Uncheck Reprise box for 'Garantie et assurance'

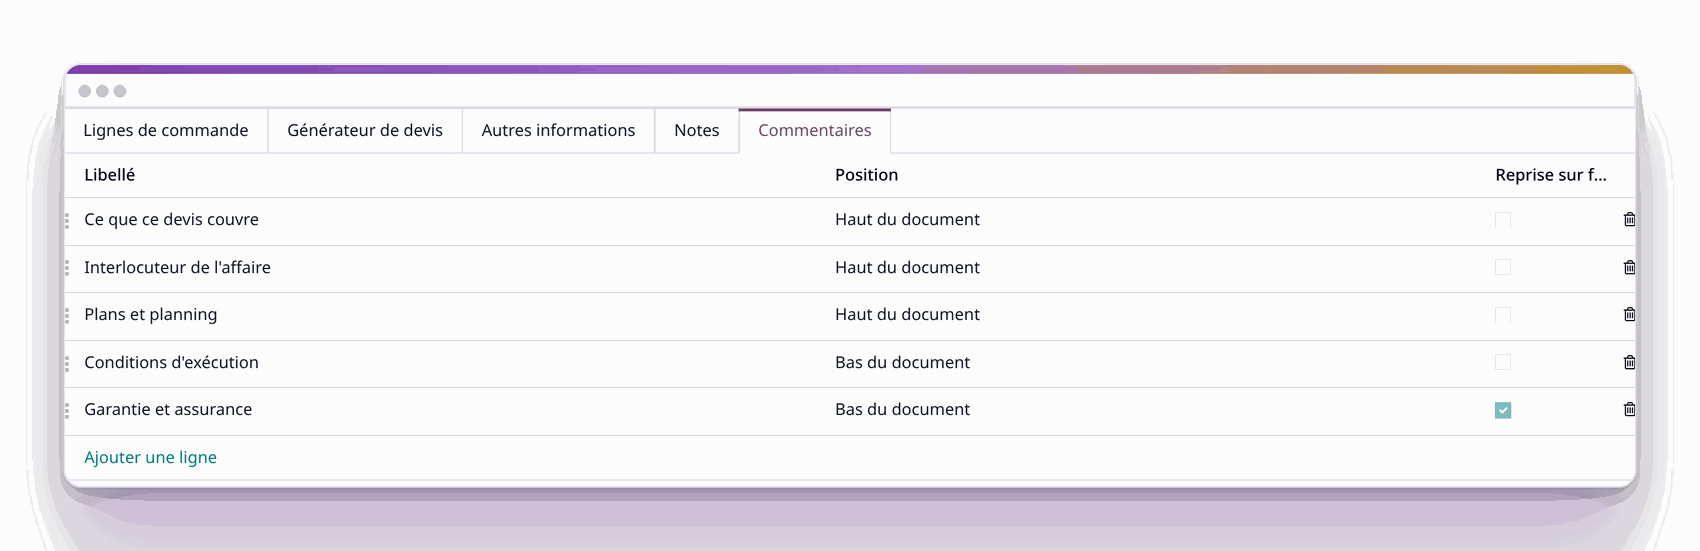1503,410
